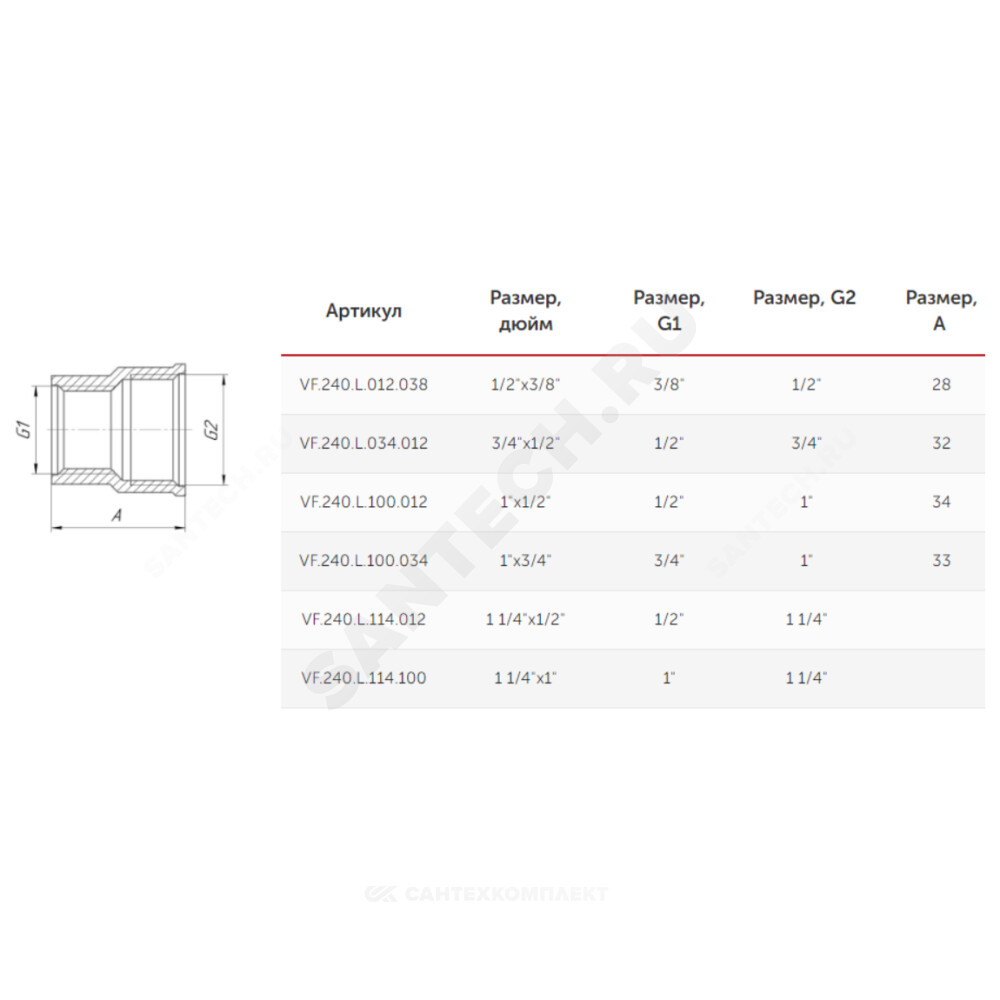The width and height of the screenshot is (1000, 1000).
Task: Click the Размер, G1 column header
Action: tap(668, 311)
